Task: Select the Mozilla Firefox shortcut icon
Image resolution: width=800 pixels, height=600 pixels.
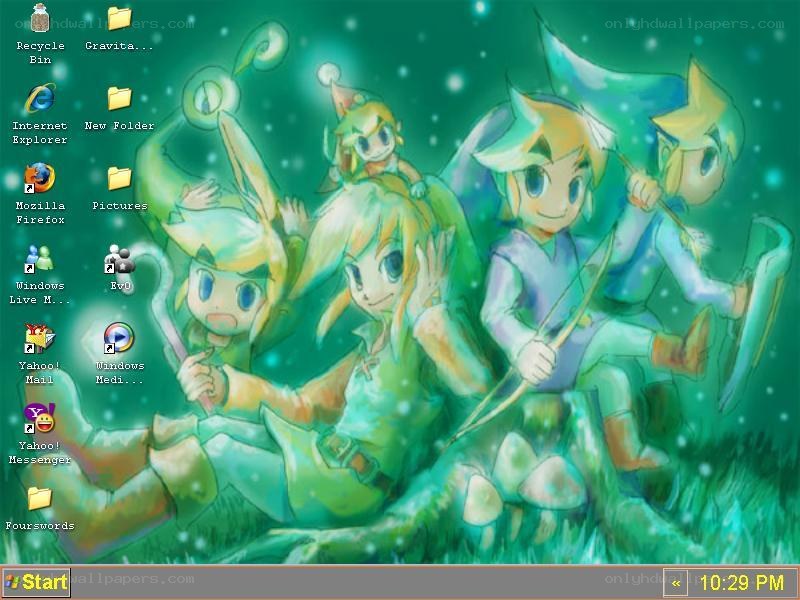Action: [x=40, y=178]
